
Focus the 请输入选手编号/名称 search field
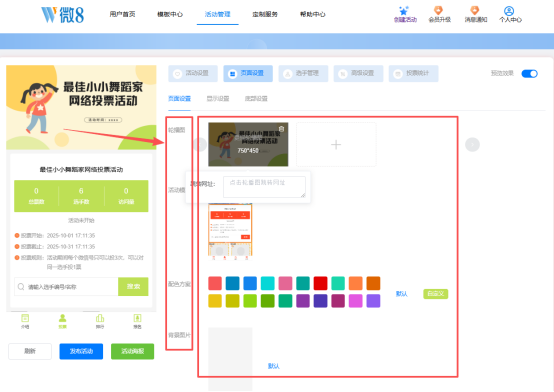66,287
